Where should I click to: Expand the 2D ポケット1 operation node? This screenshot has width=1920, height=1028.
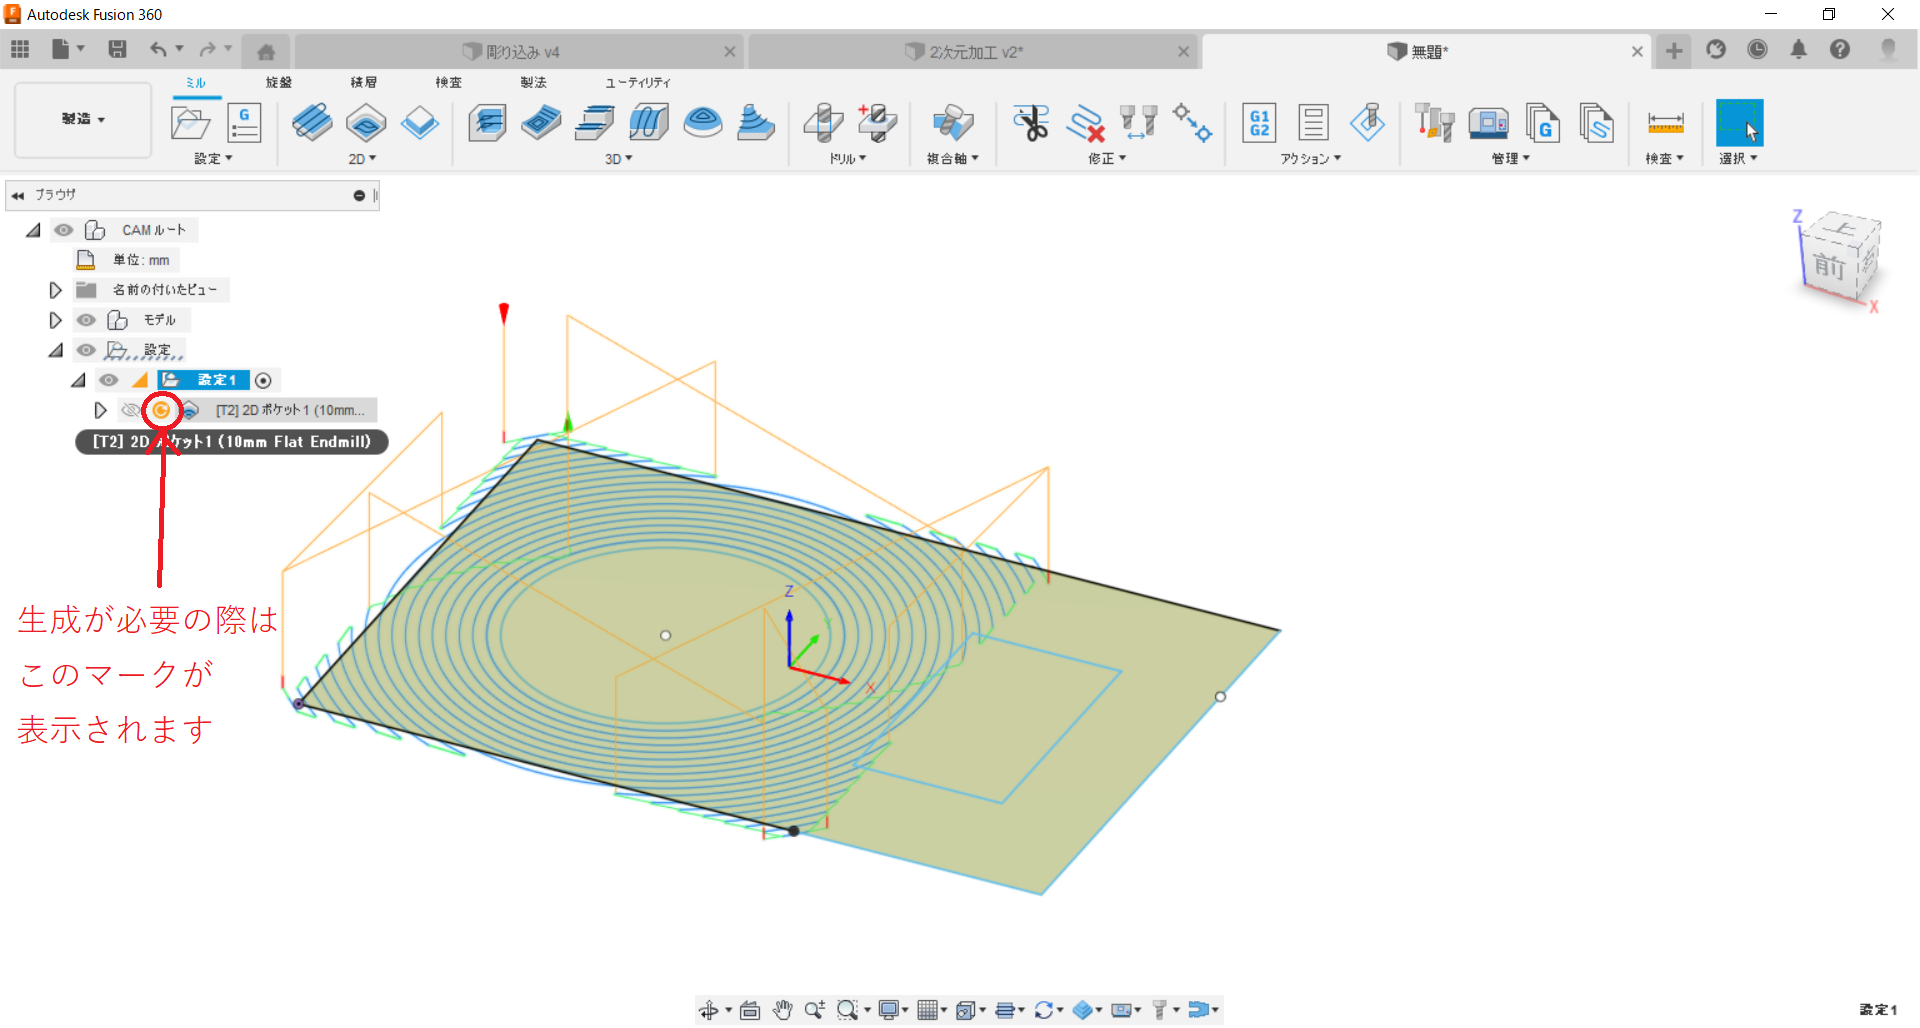coord(100,410)
